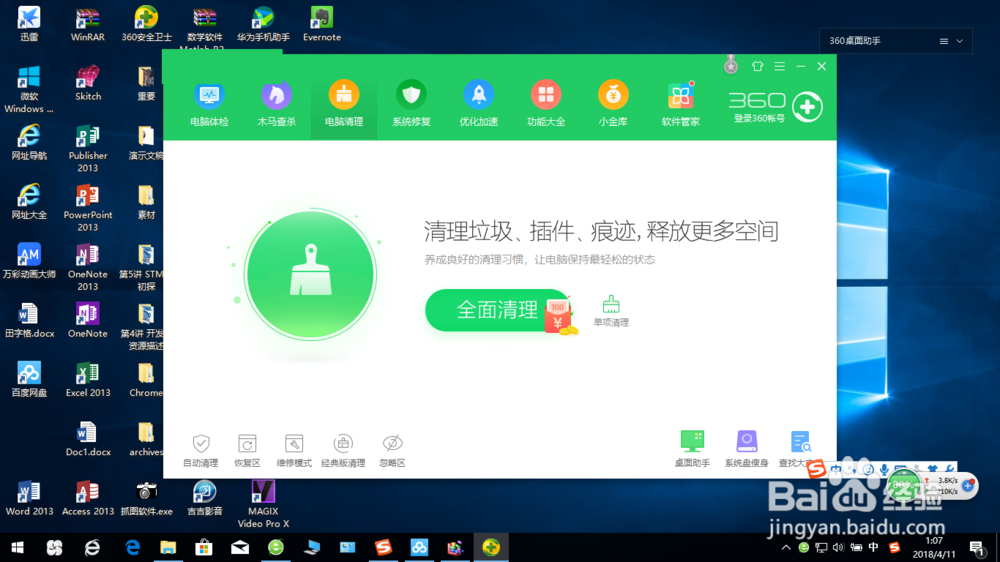
Task: Click the large green broom circle
Action: tap(311, 275)
